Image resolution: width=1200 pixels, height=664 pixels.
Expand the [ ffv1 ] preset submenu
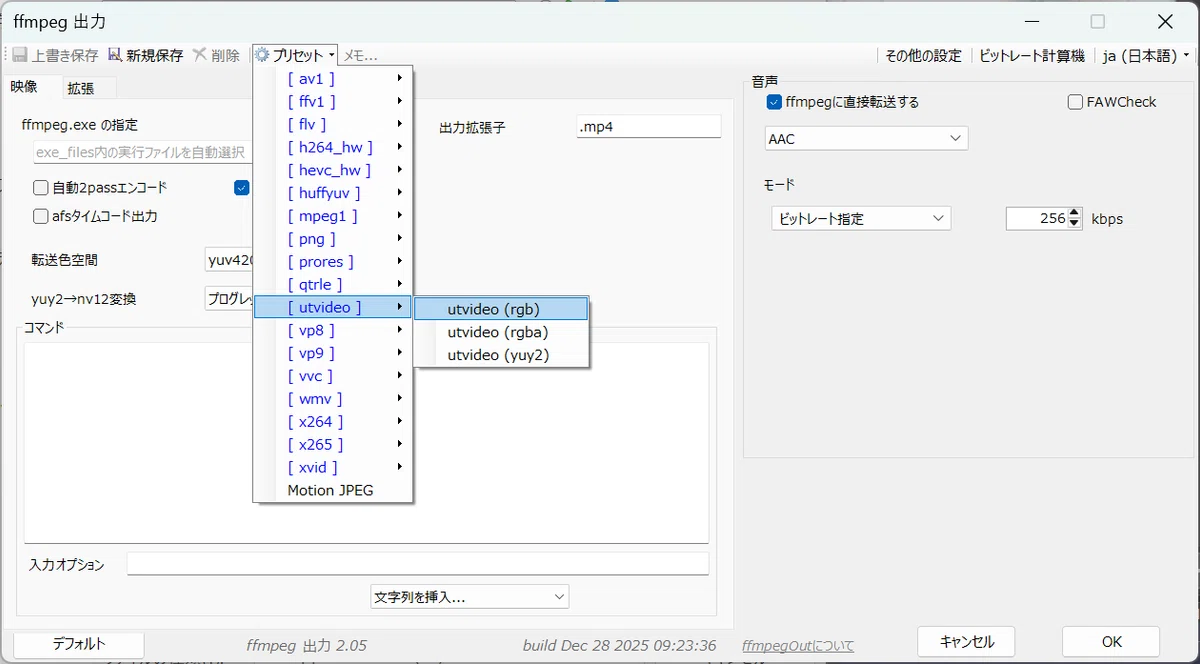pos(333,101)
